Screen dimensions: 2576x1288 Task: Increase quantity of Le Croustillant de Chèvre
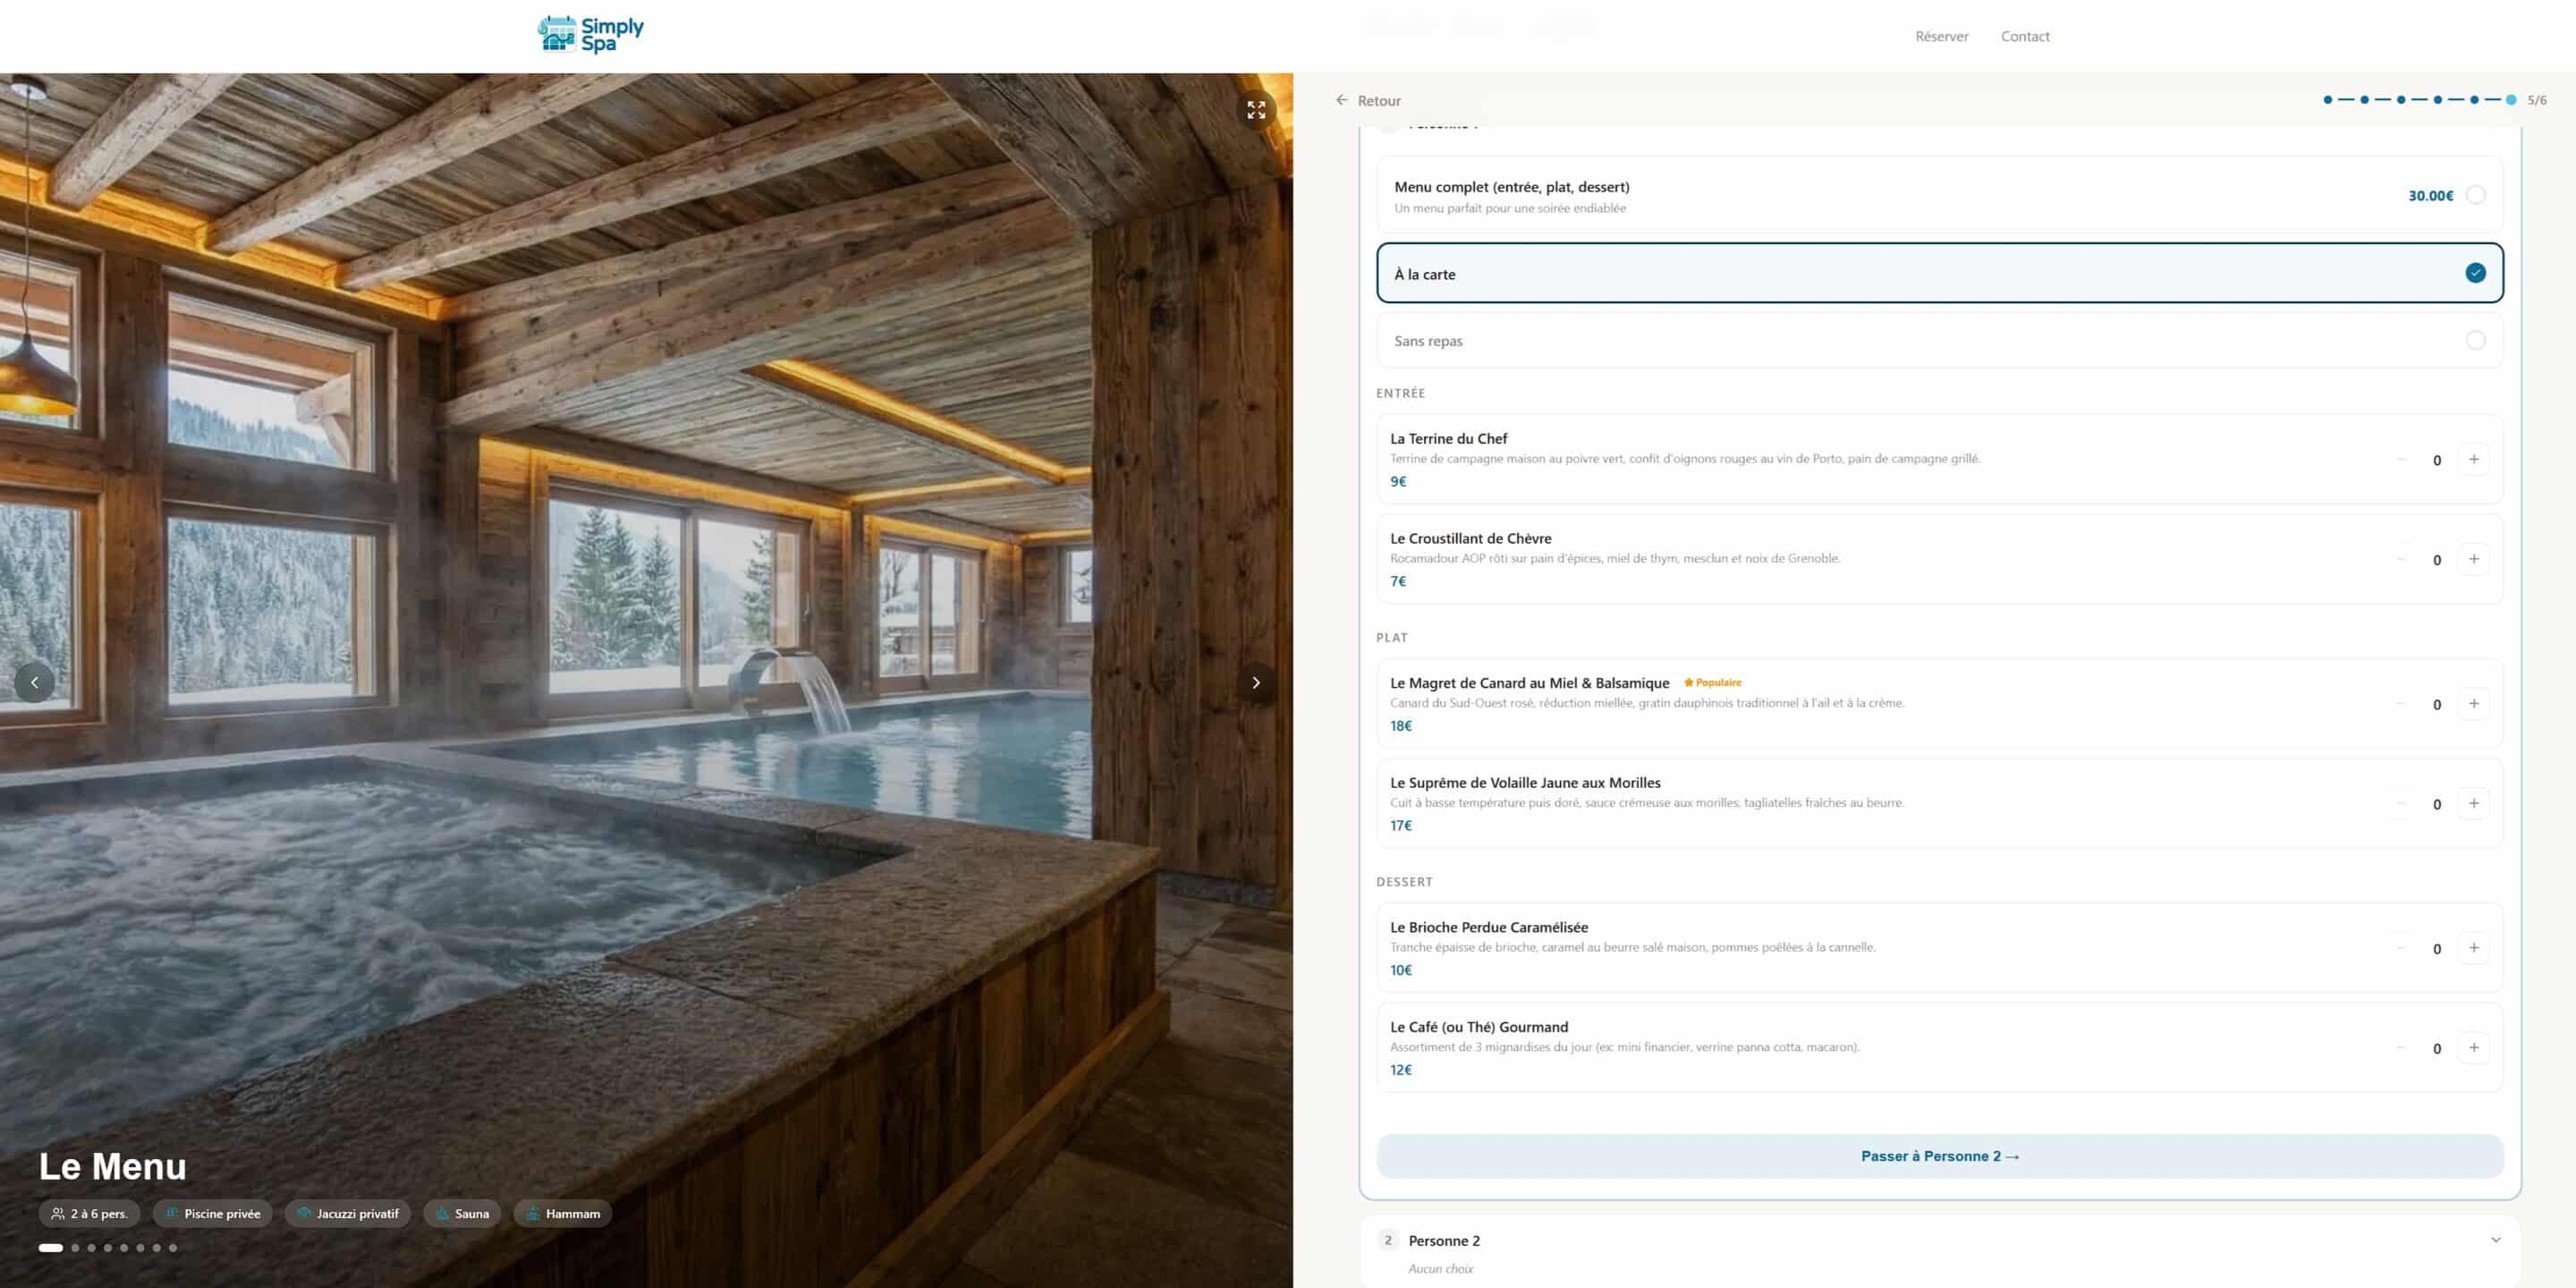[x=2473, y=559]
